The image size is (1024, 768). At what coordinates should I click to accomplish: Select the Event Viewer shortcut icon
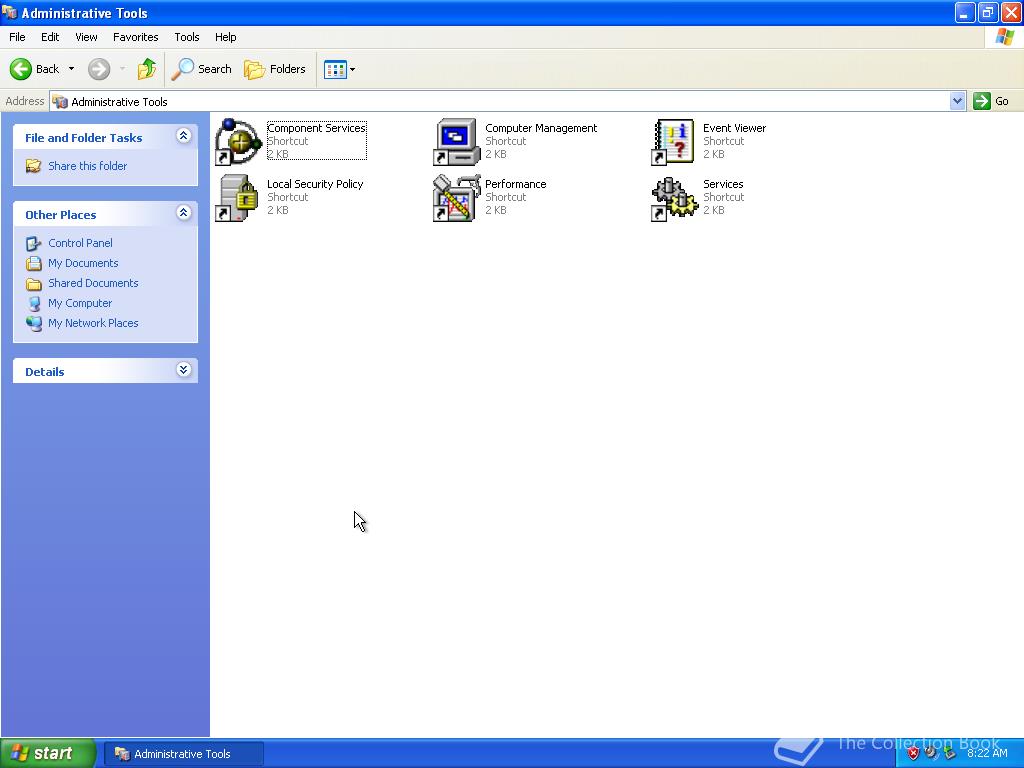tap(673, 142)
